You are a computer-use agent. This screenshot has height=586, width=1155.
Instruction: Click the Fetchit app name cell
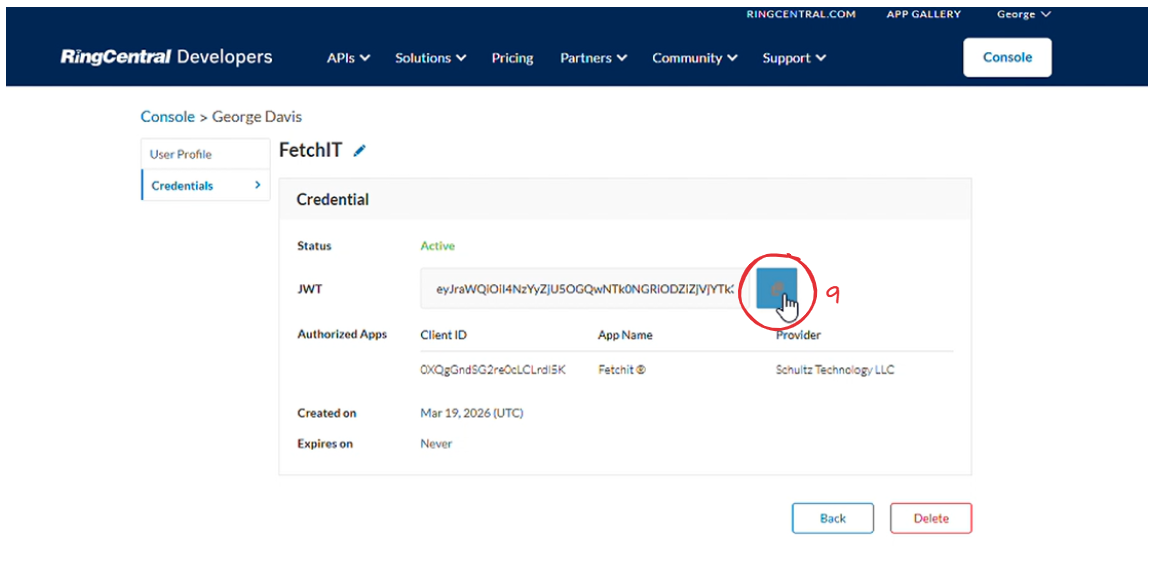pos(622,370)
